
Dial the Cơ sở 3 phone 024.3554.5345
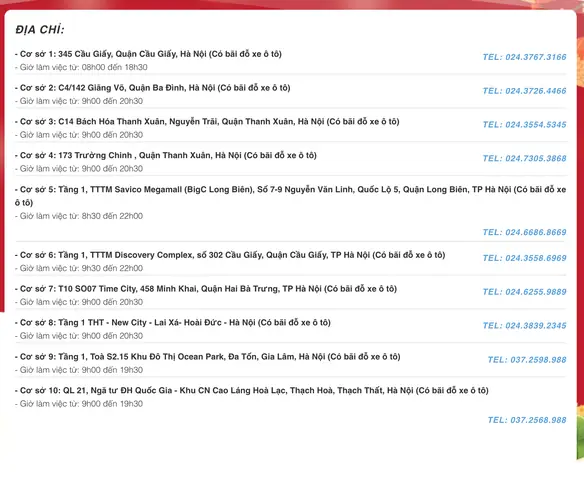click(x=524, y=124)
